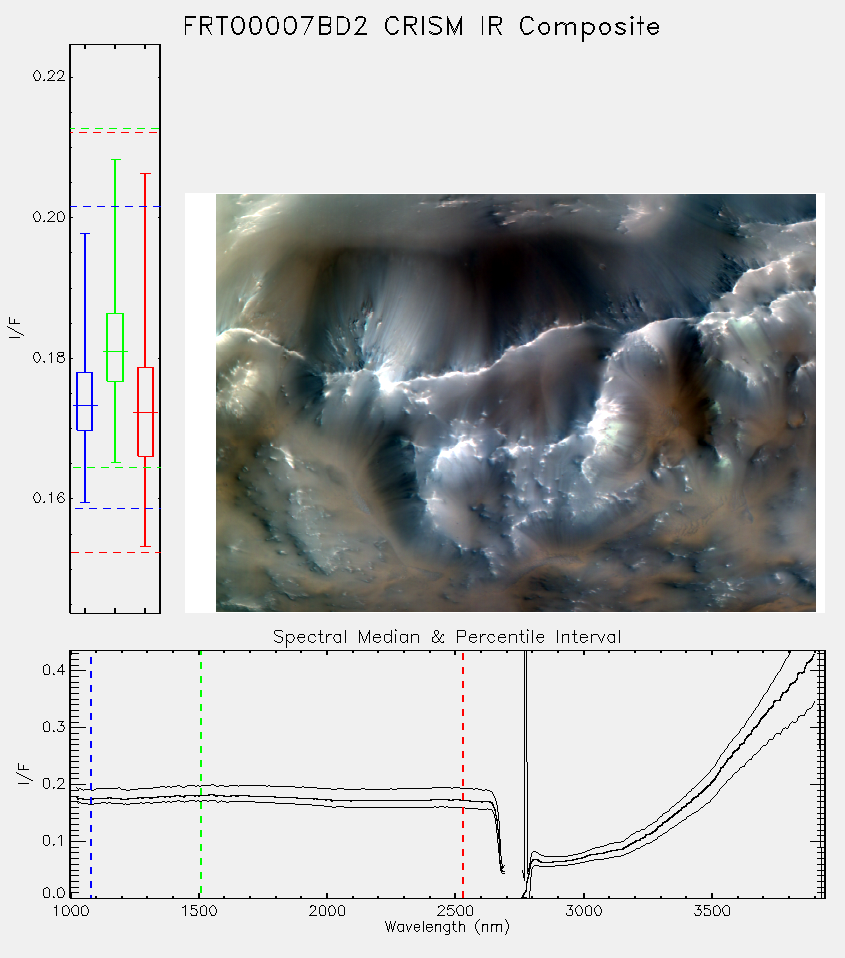
Task: Select the green dashed wavelength marker near 1500
Action: point(200,774)
